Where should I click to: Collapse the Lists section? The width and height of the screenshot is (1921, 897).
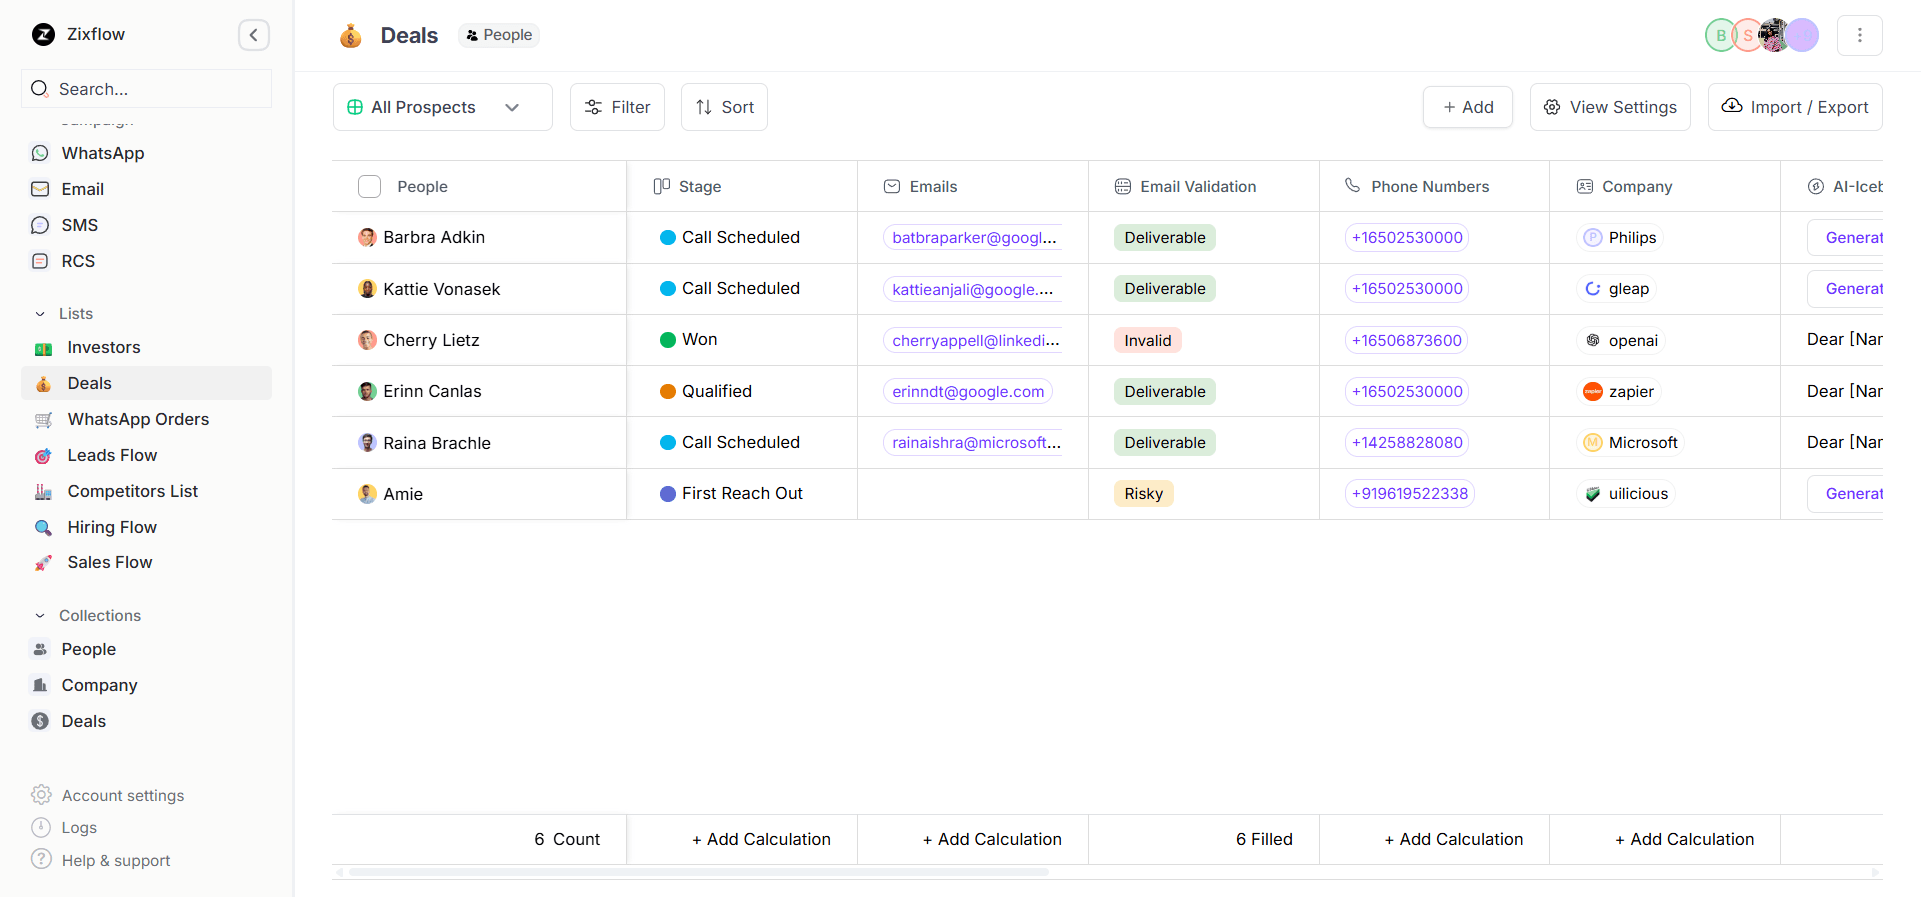[x=40, y=314]
